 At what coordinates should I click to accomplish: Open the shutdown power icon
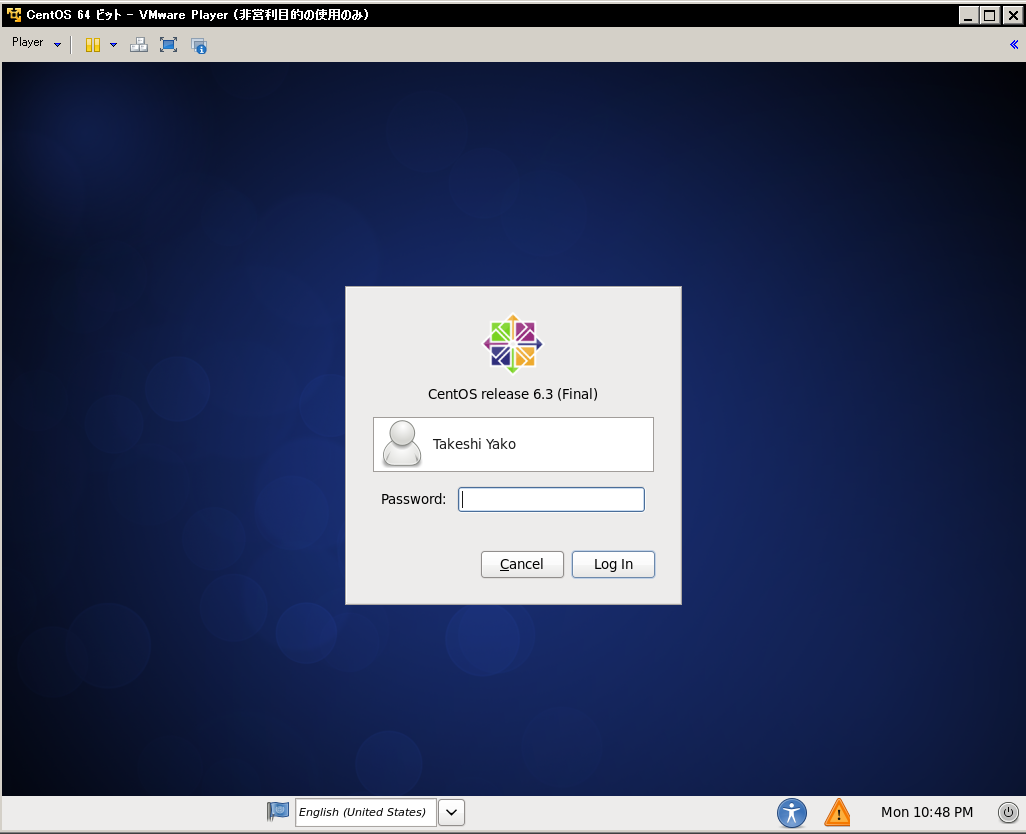[1008, 812]
